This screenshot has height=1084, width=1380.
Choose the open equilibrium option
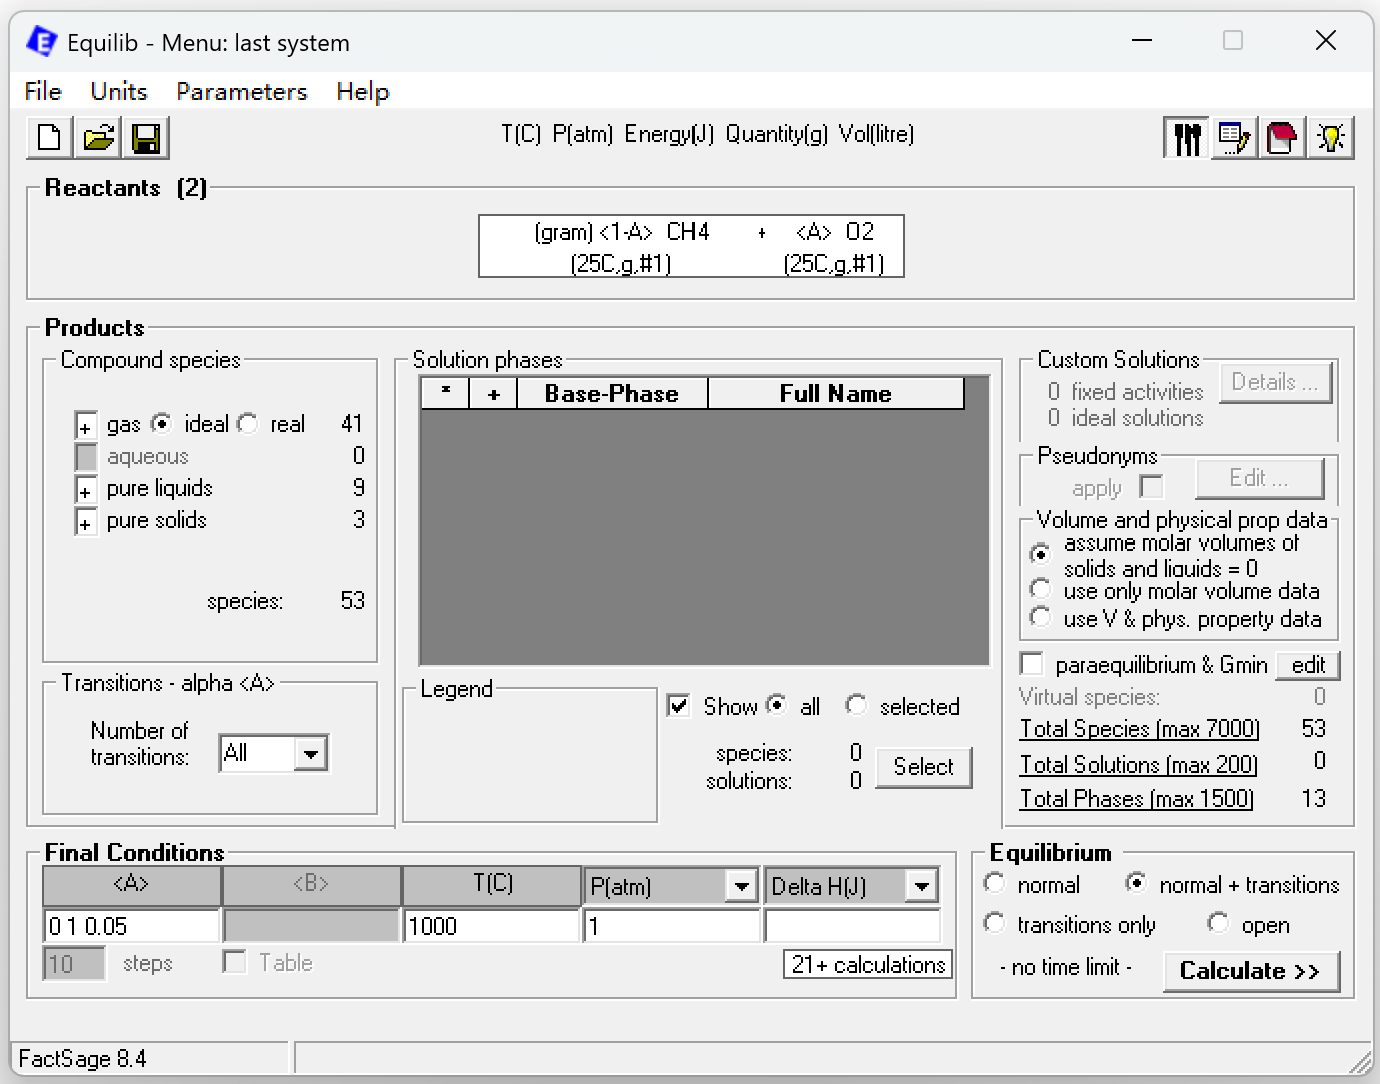(1218, 923)
